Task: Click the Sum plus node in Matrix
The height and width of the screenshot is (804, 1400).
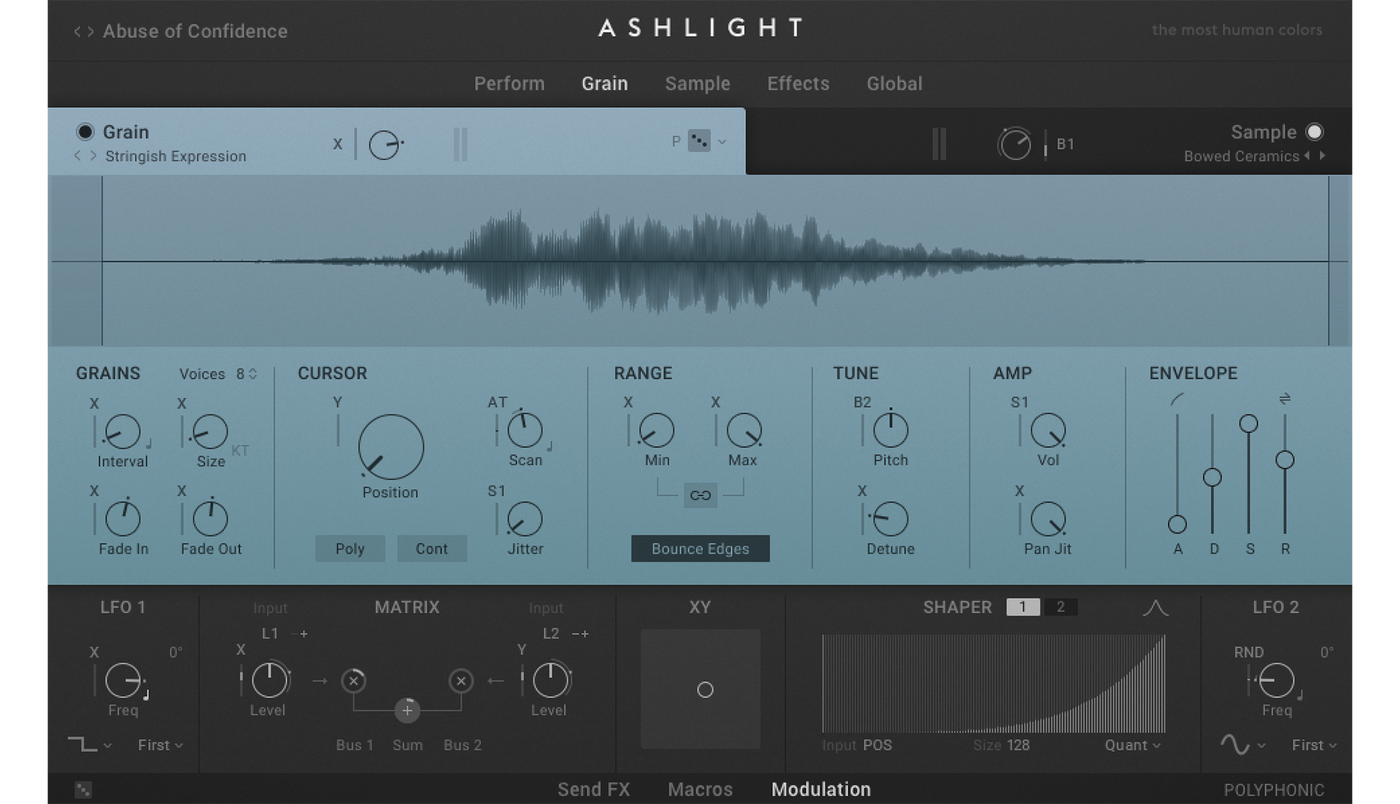Action: [x=407, y=710]
